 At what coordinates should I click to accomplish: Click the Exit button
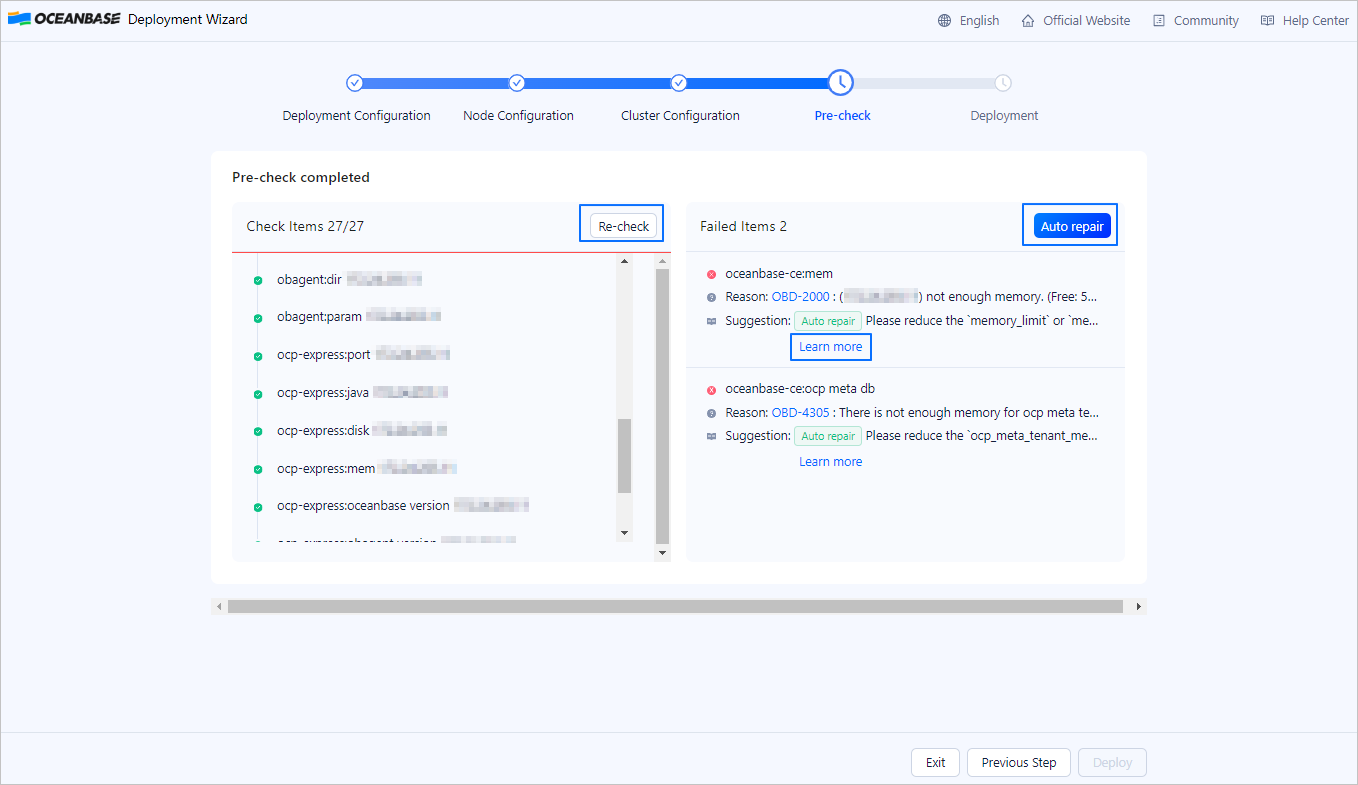[x=935, y=762]
